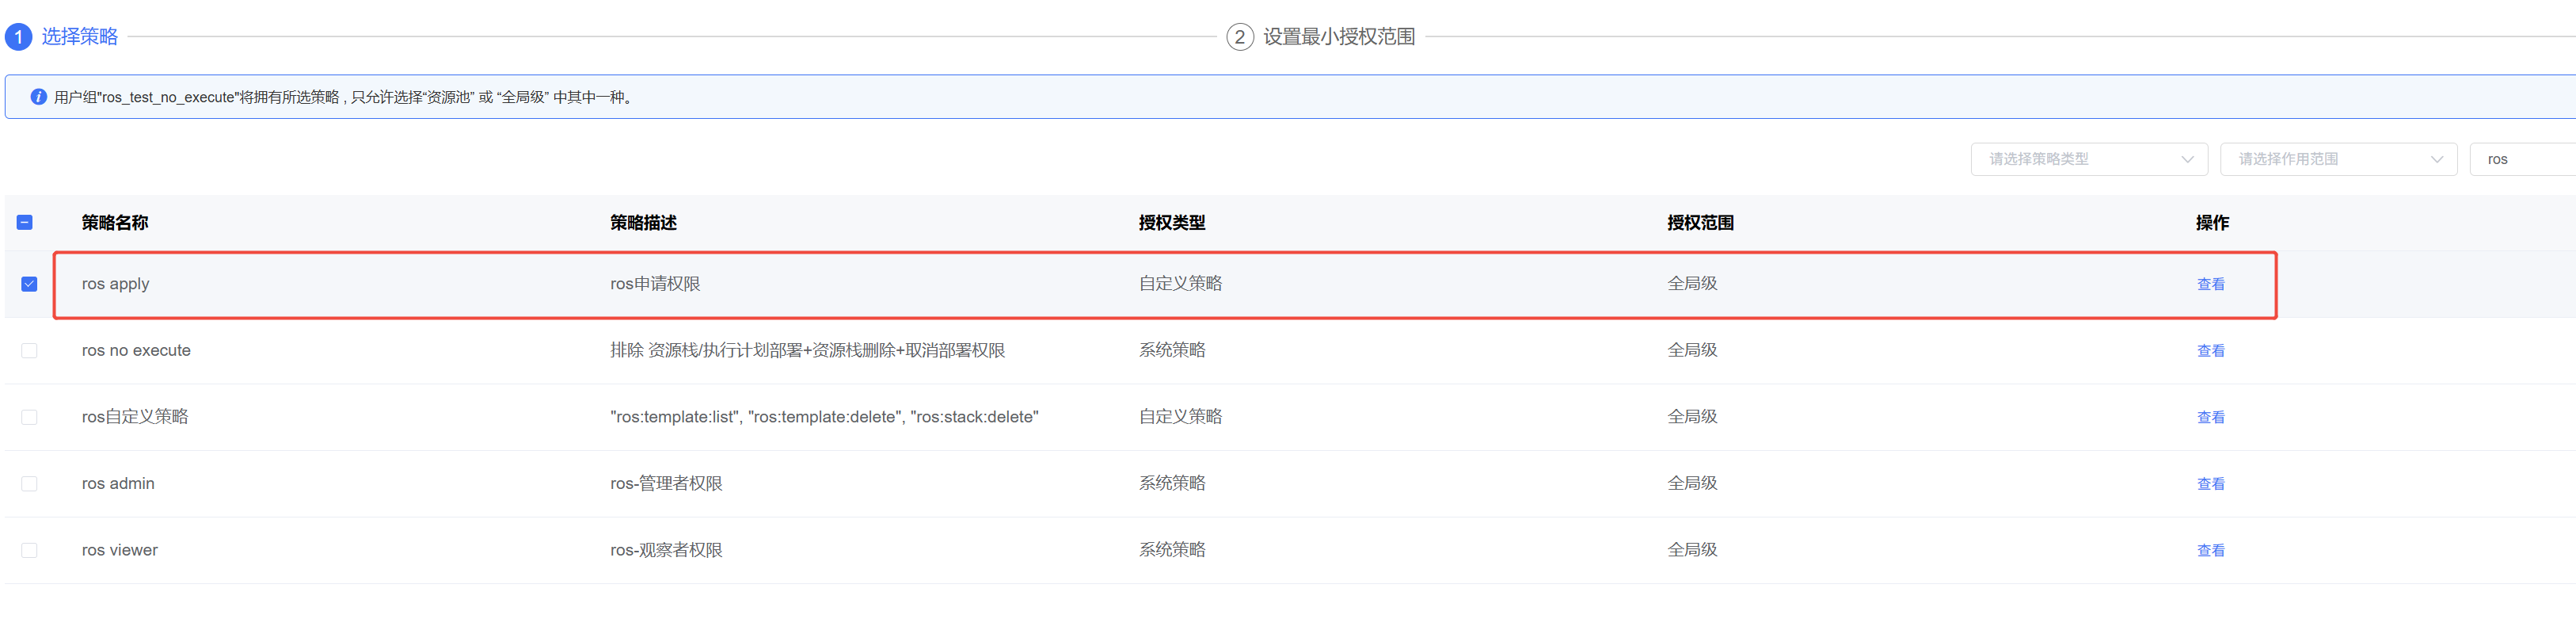Viewport: 2576px width, 634px height.
Task: Click the 排除 资源栈 description cell
Action: (807, 350)
